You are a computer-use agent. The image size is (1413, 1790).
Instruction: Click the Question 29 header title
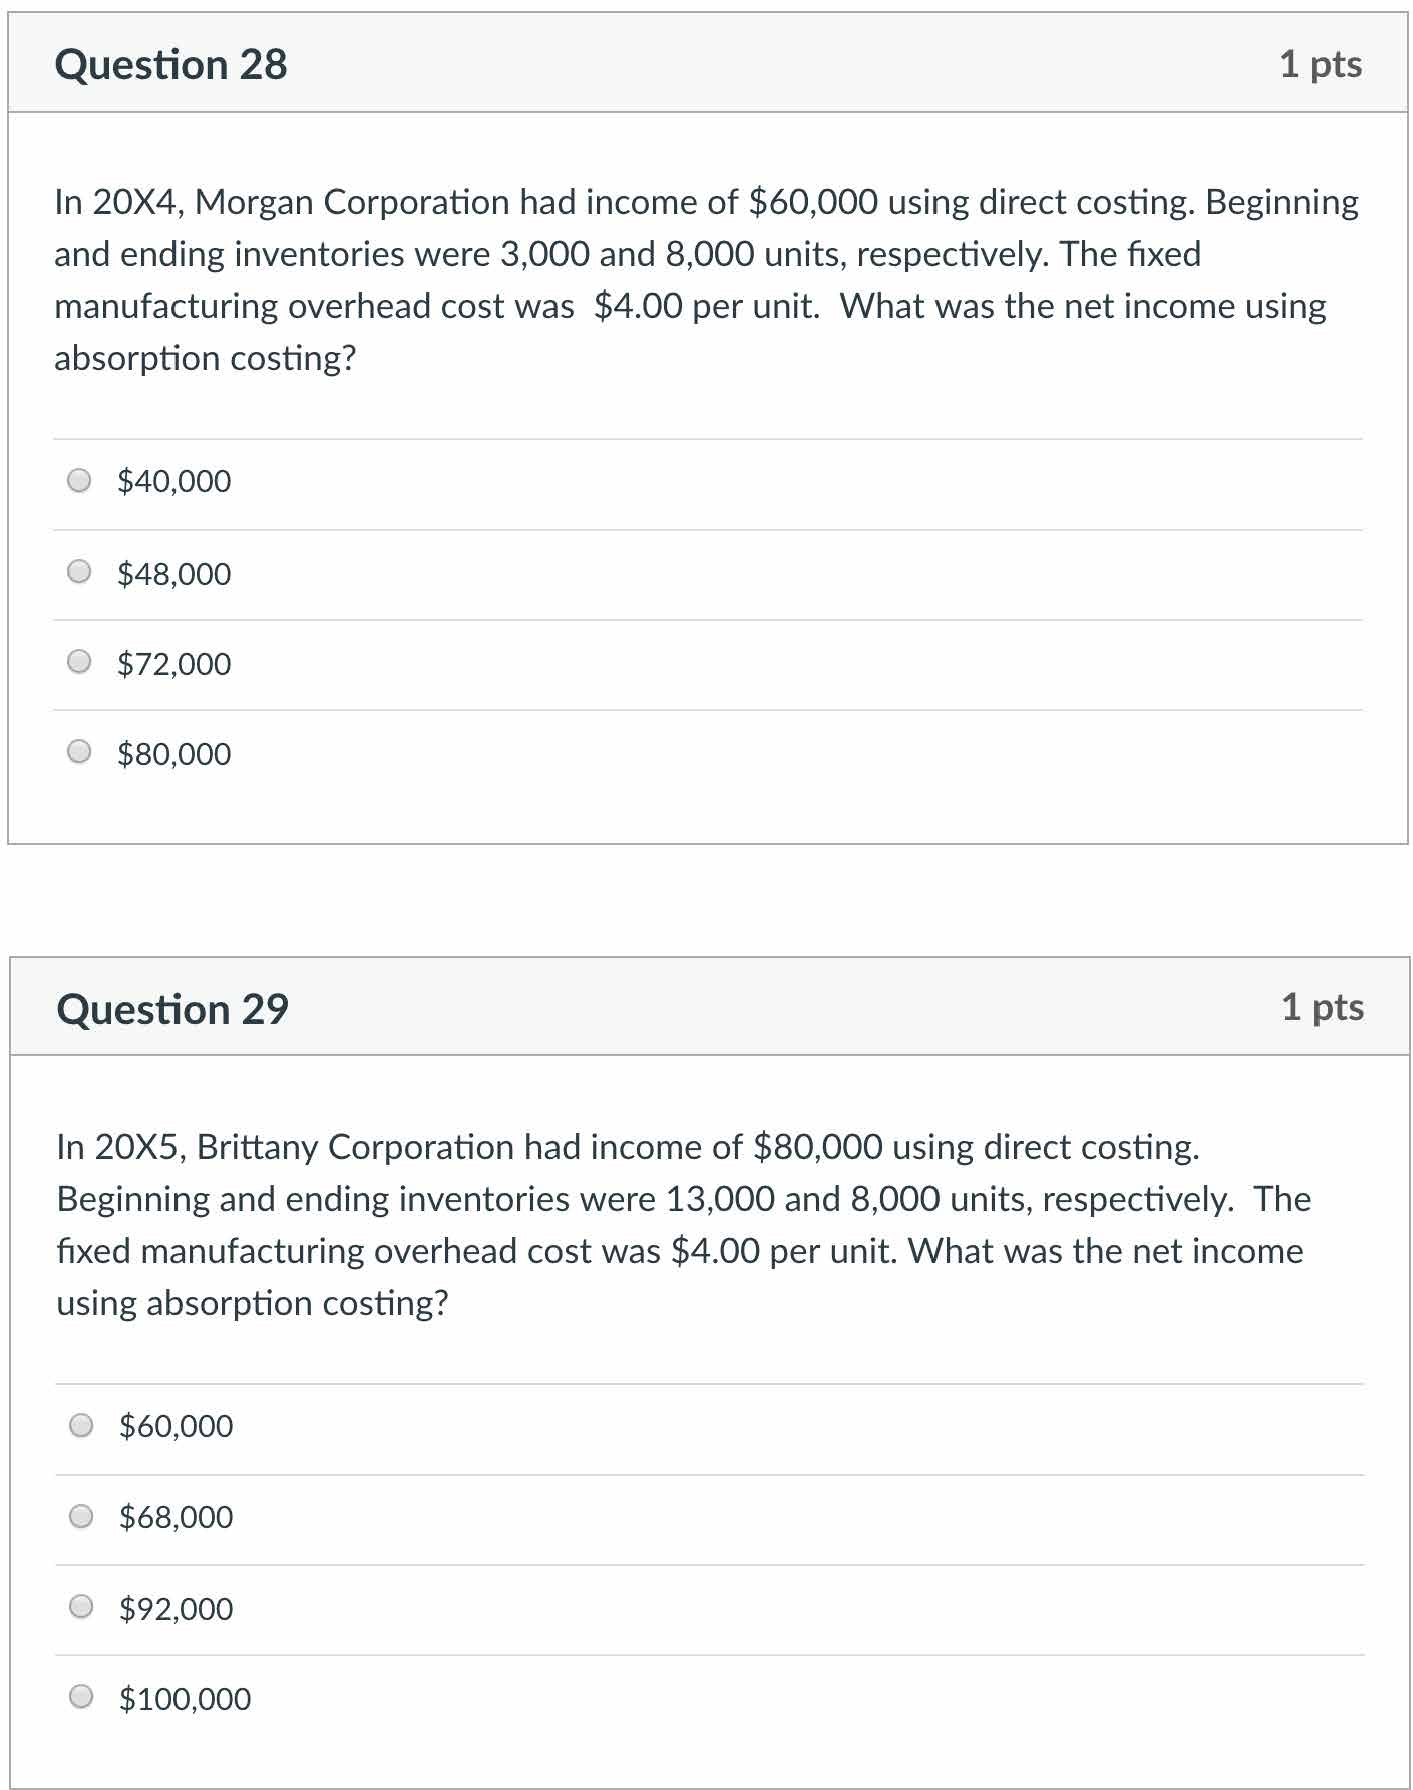(173, 1009)
